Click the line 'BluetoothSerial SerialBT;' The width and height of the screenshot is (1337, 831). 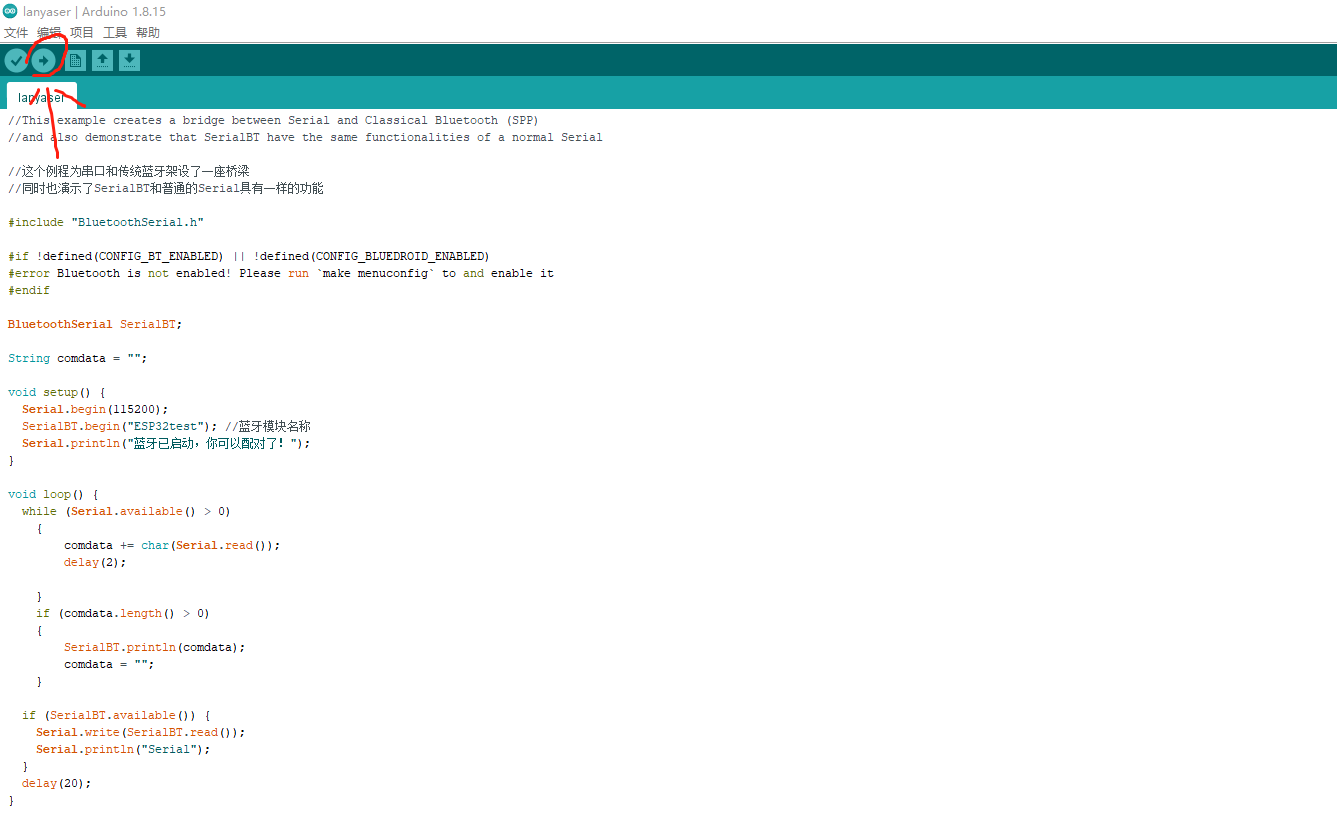(x=95, y=324)
